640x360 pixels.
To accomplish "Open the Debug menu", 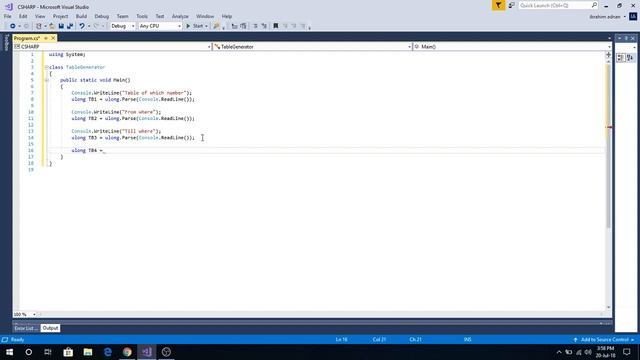I will click(102, 16).
